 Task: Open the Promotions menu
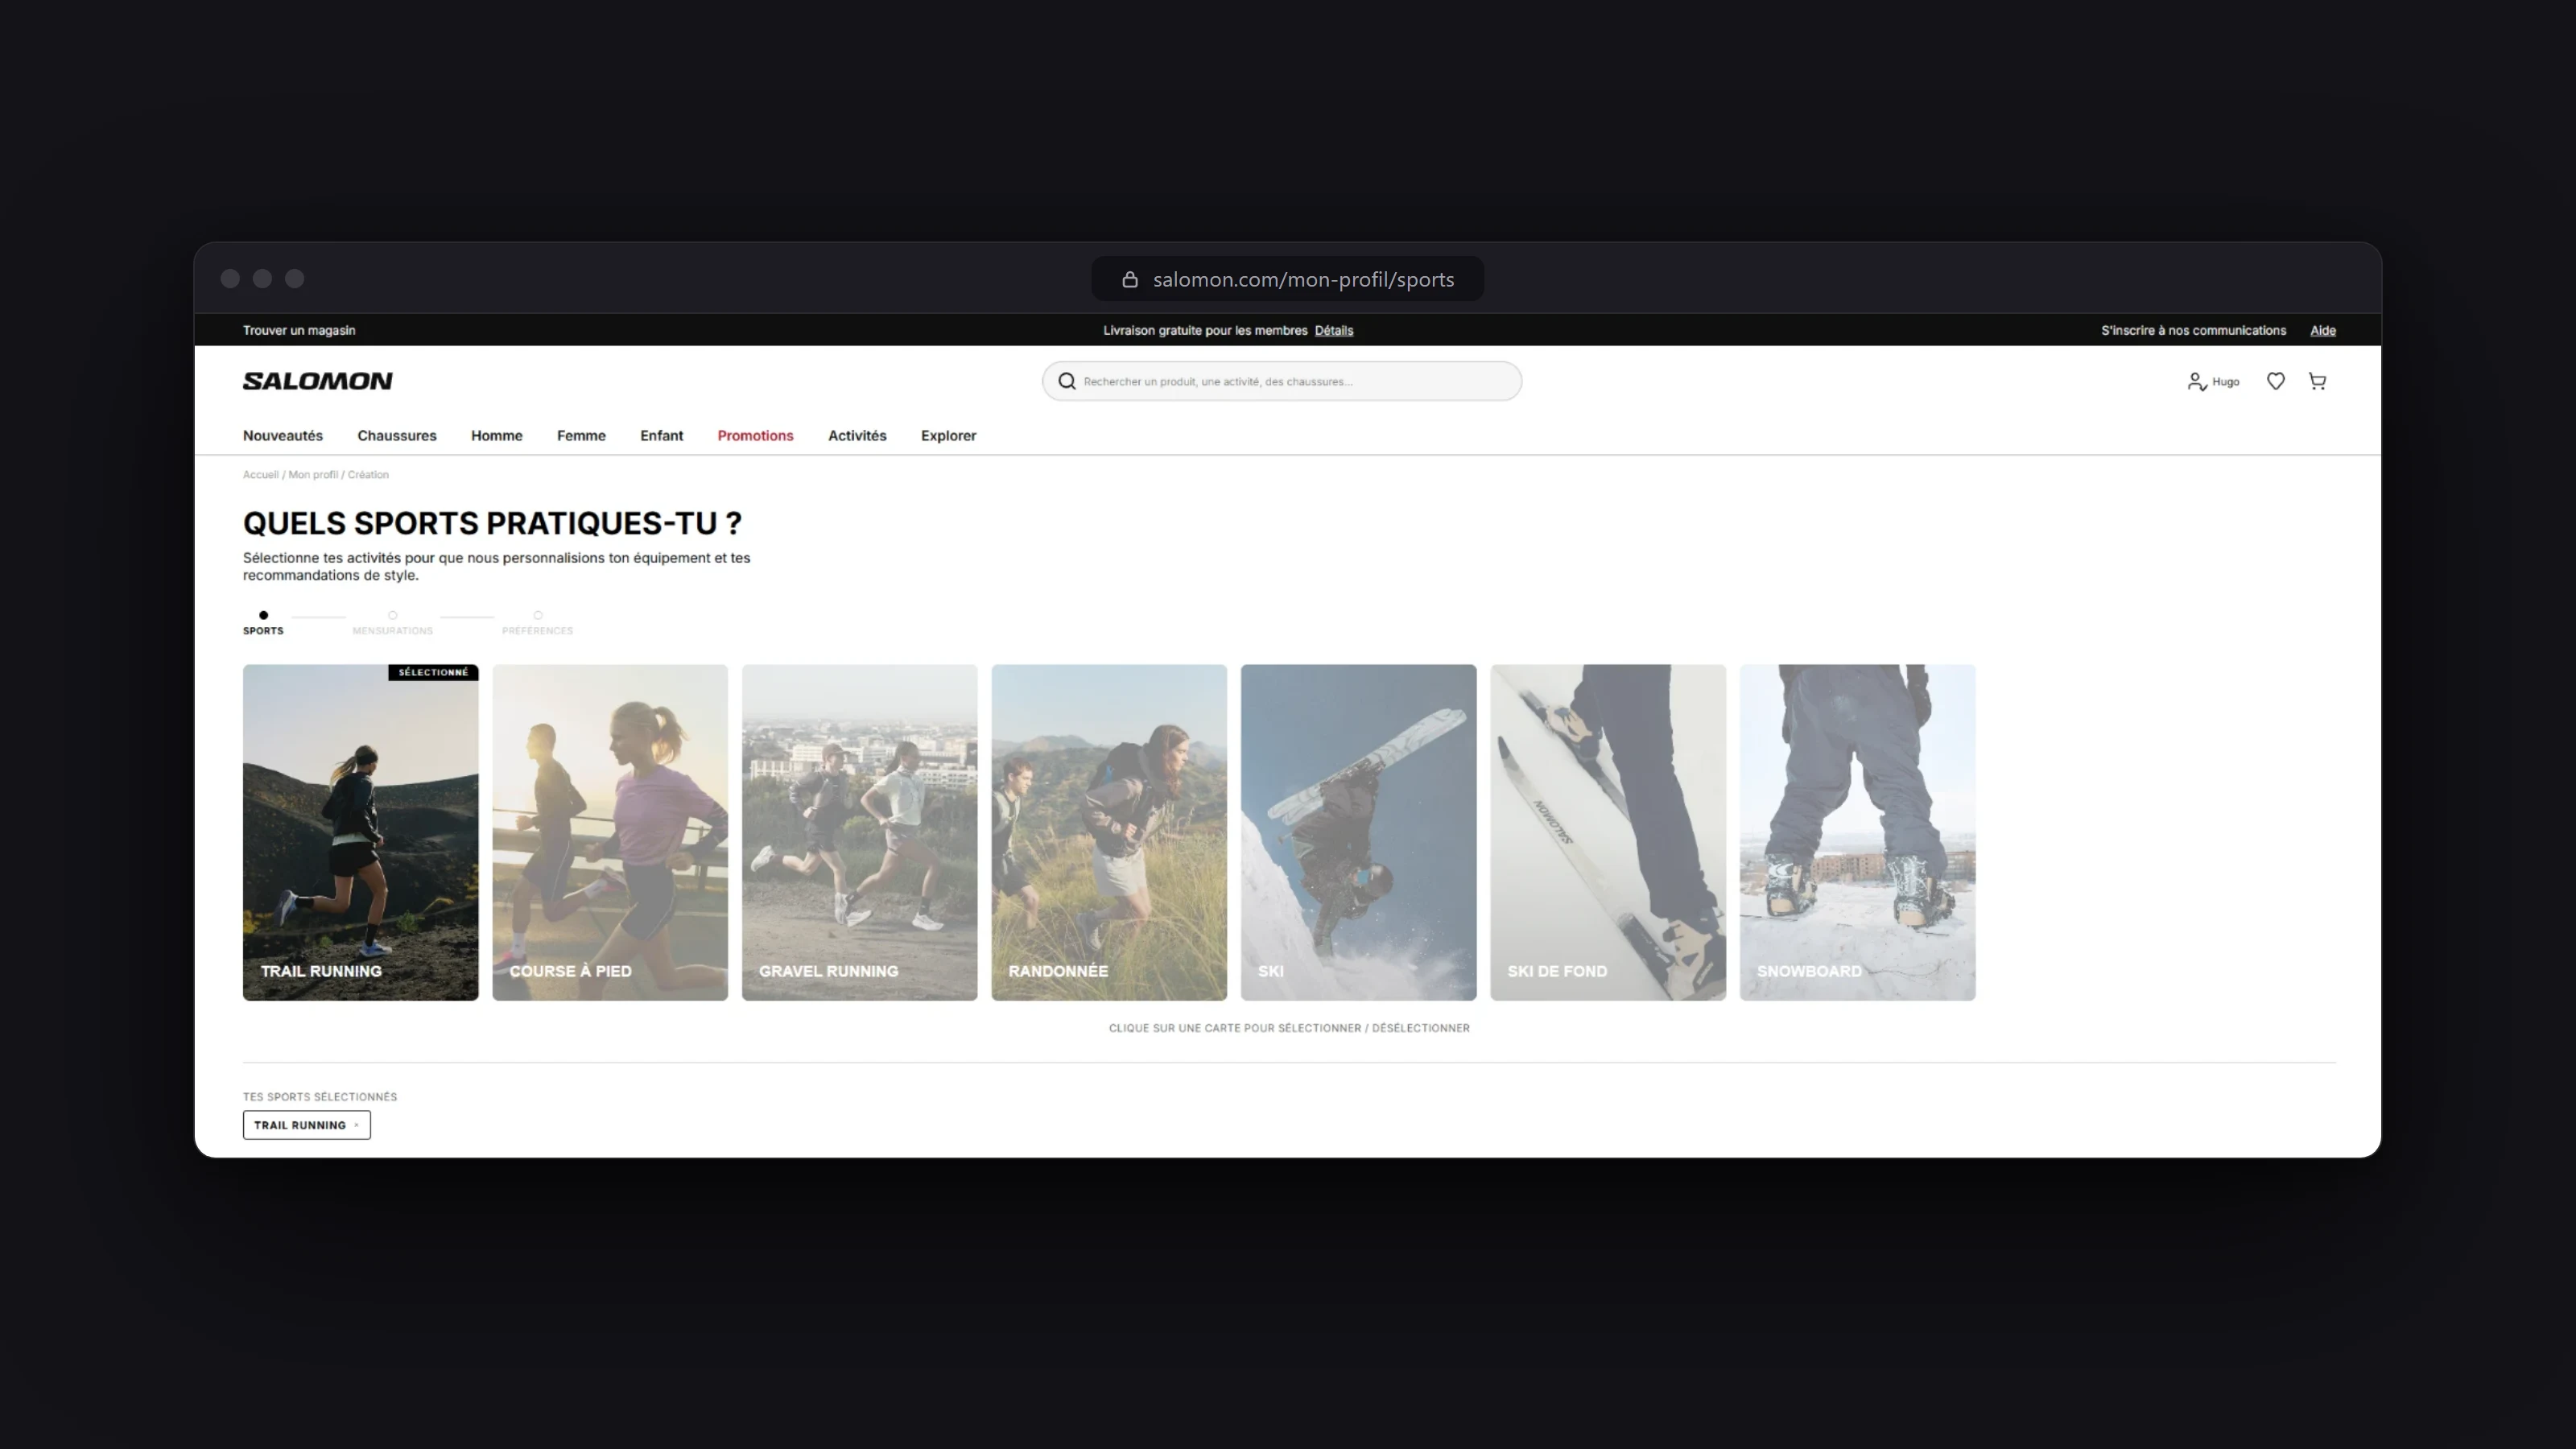[755, 436]
